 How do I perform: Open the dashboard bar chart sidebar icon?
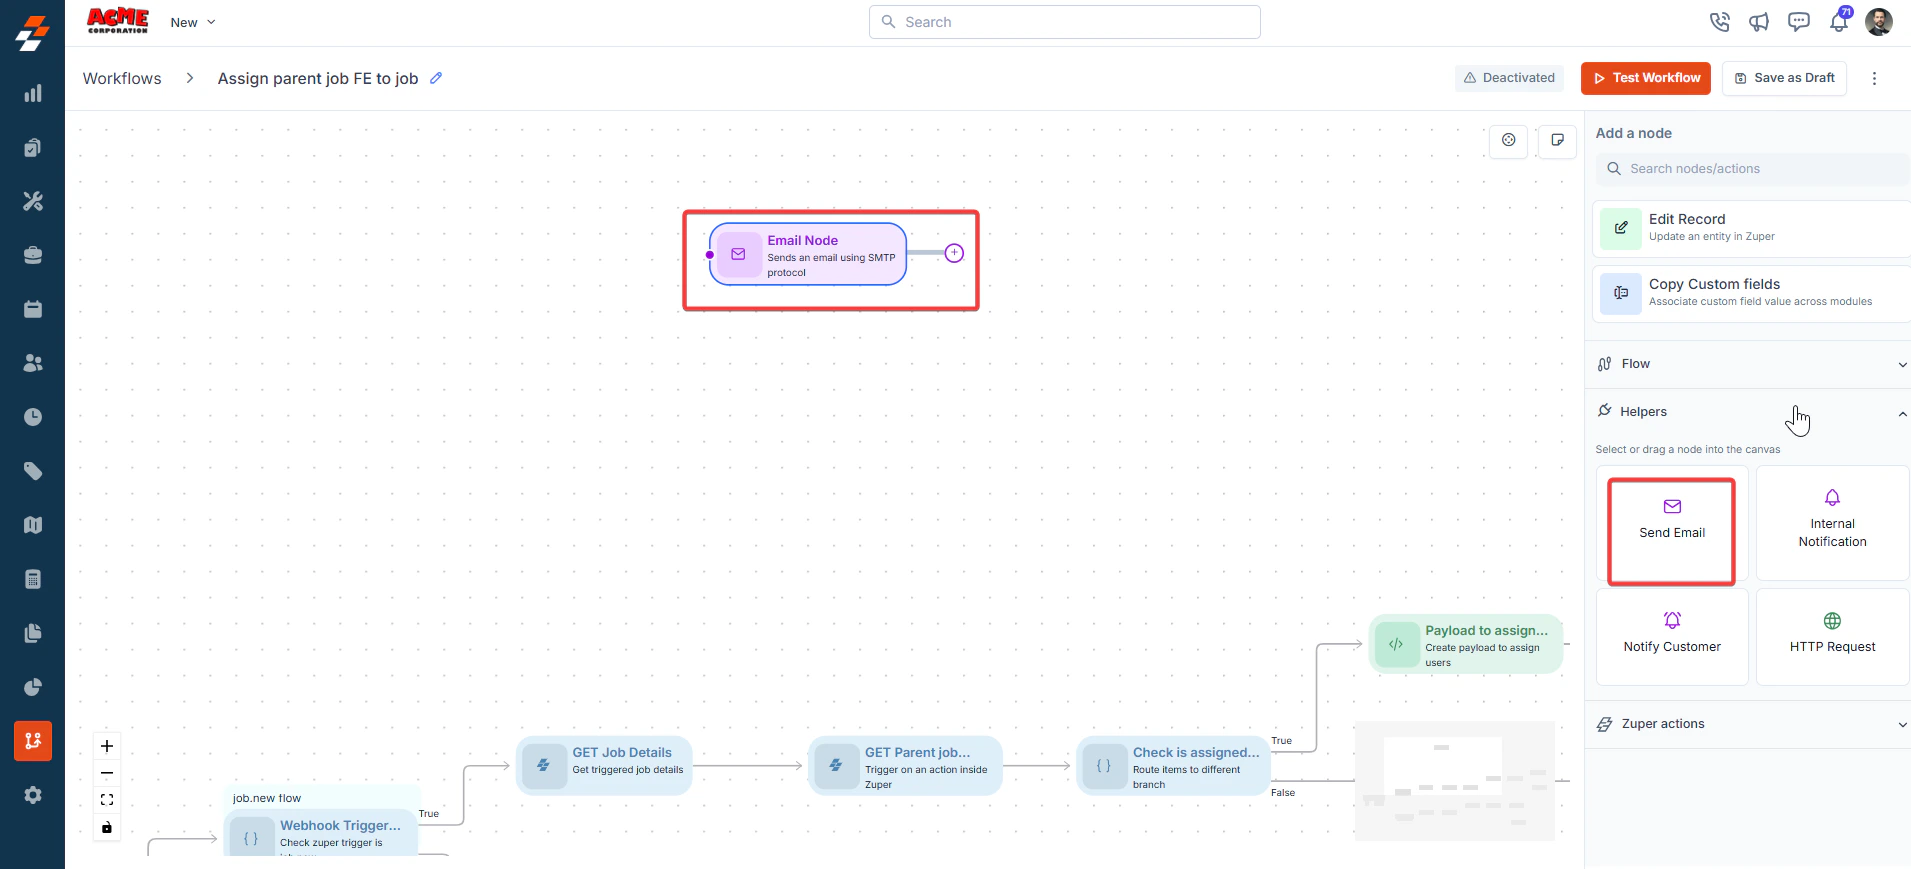tap(33, 93)
